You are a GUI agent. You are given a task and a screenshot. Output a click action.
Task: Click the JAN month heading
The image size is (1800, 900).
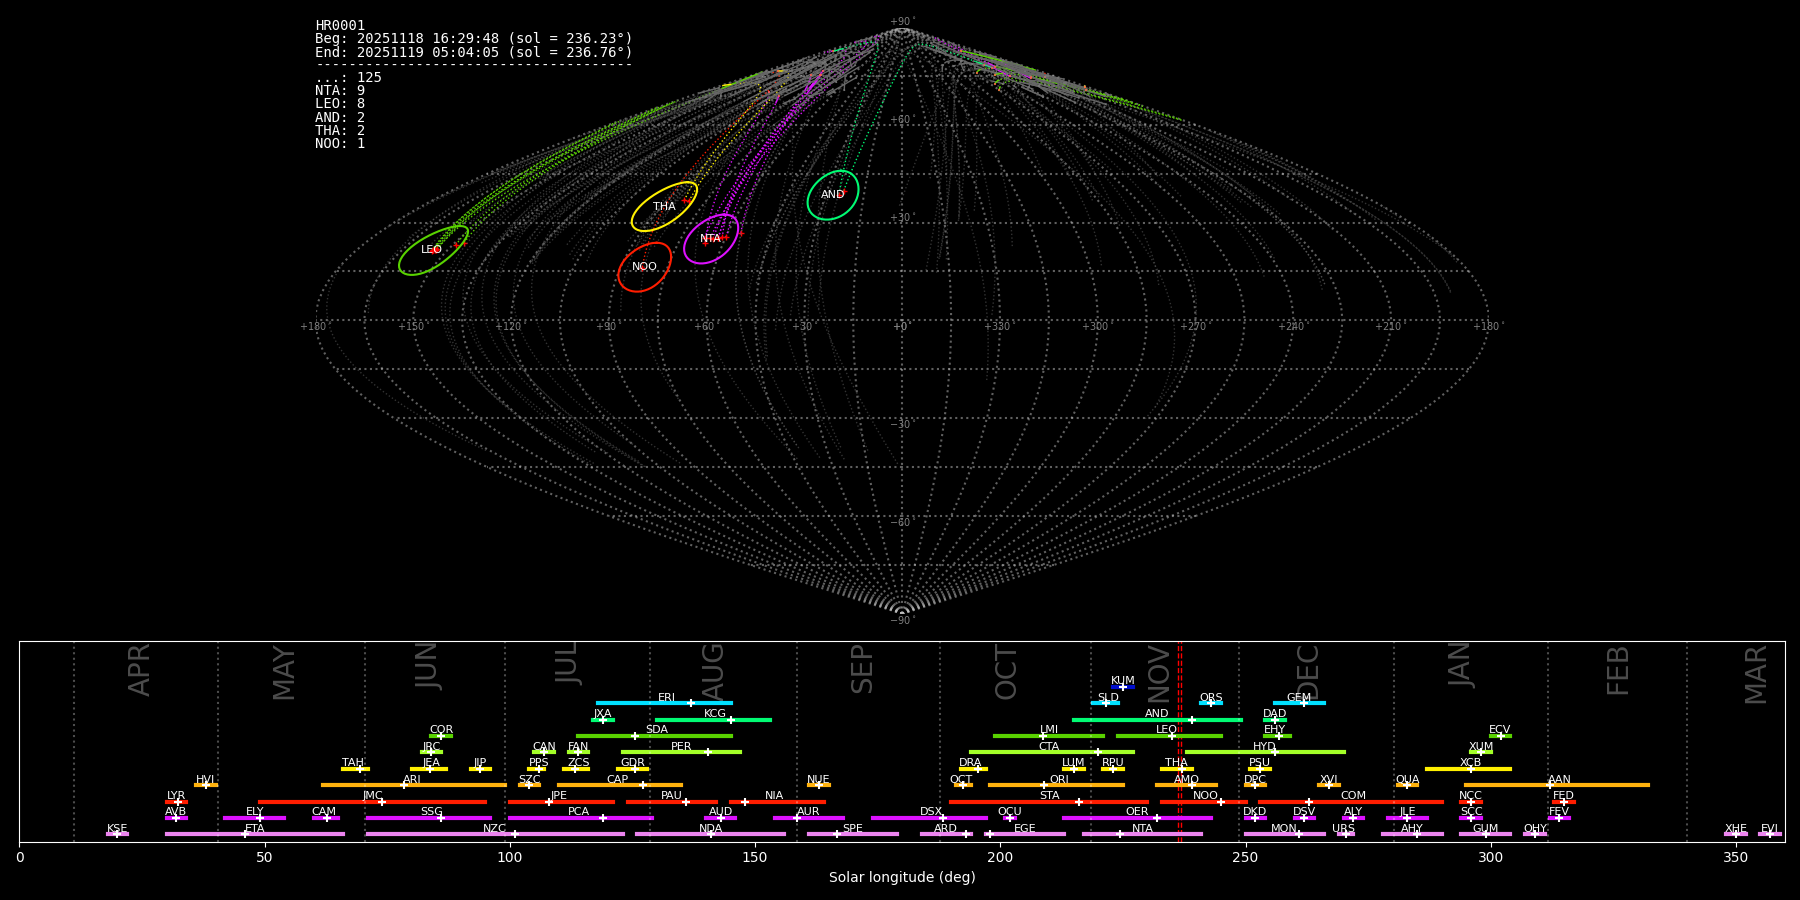pyautogui.click(x=1460, y=665)
